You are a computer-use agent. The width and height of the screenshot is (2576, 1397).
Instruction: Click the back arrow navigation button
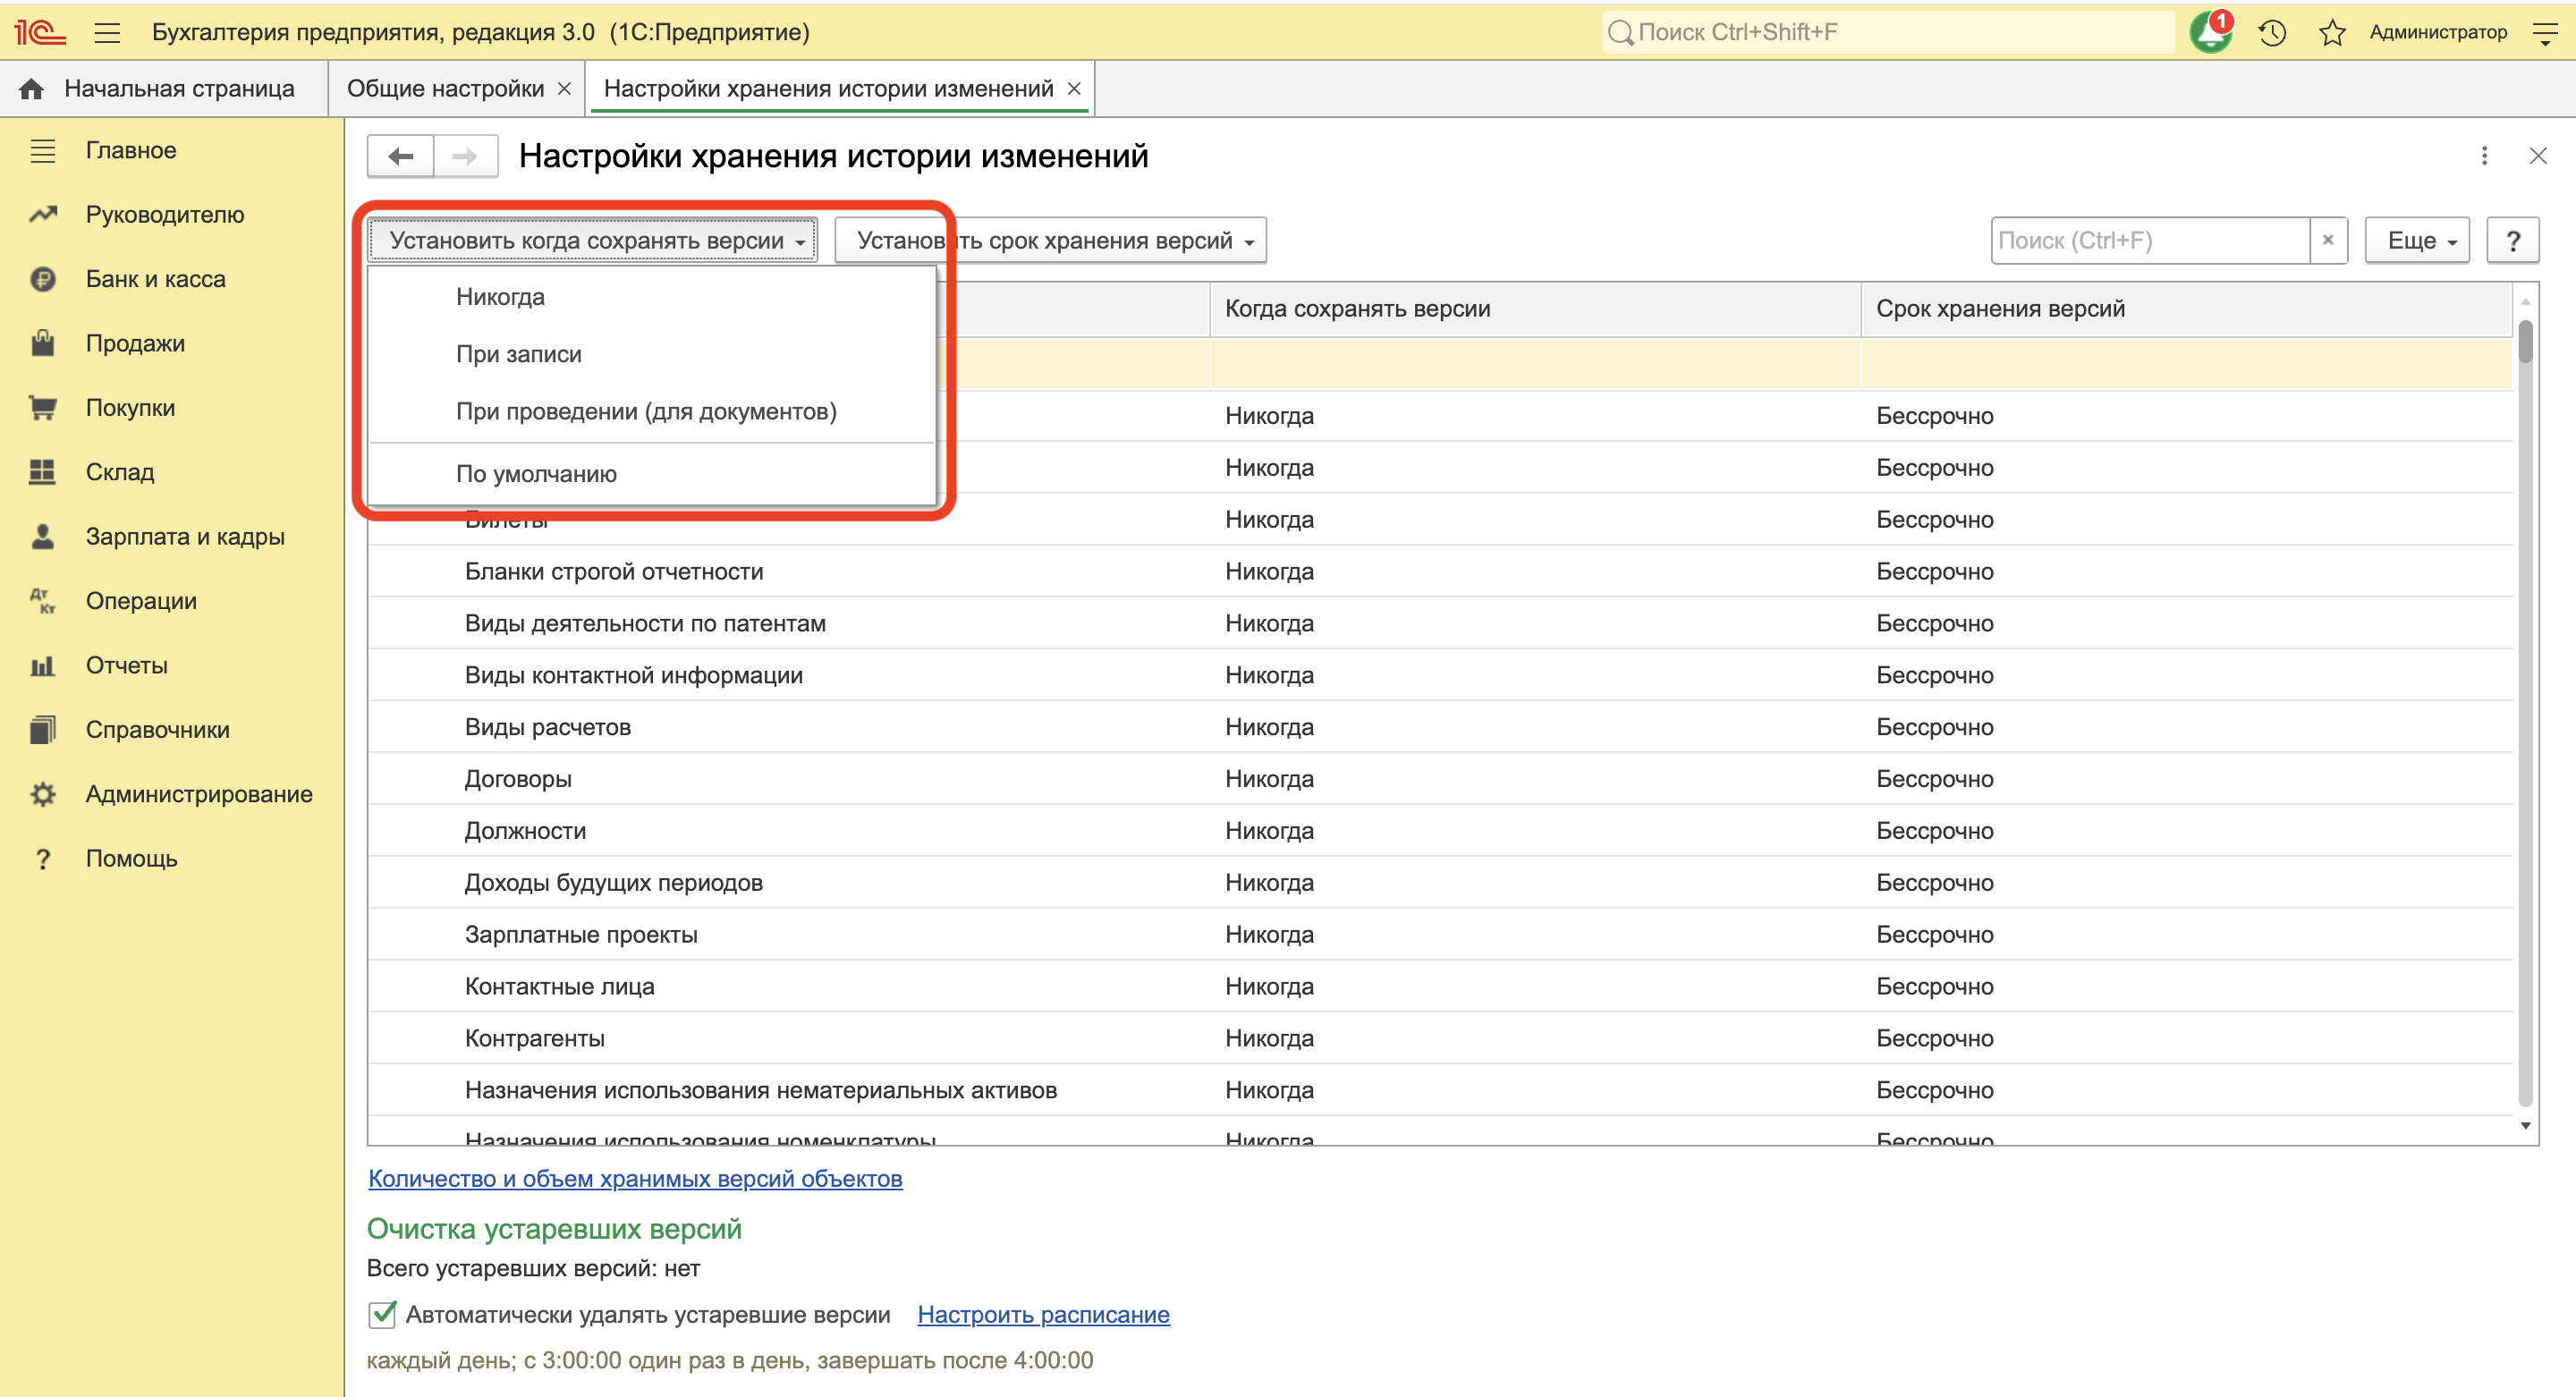(401, 156)
